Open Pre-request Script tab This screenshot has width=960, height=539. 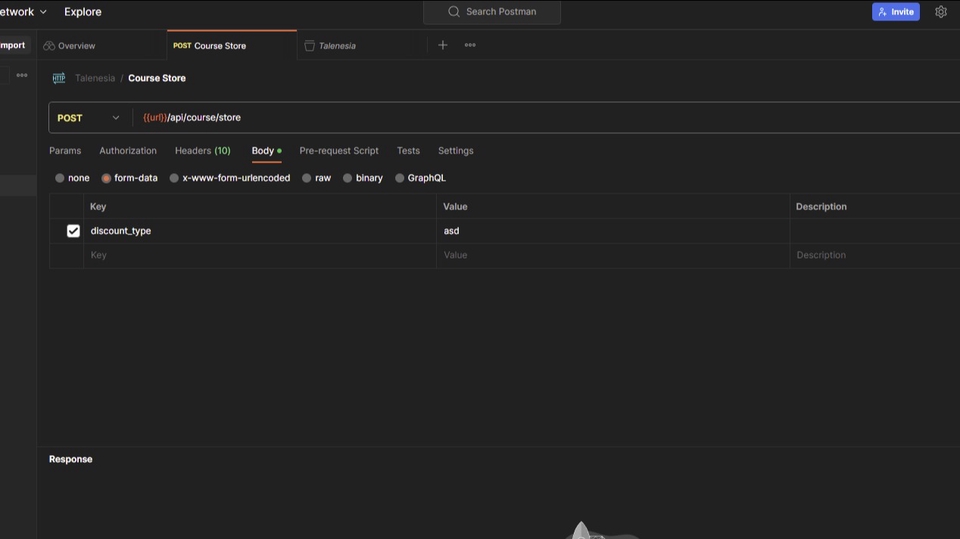[339, 151]
